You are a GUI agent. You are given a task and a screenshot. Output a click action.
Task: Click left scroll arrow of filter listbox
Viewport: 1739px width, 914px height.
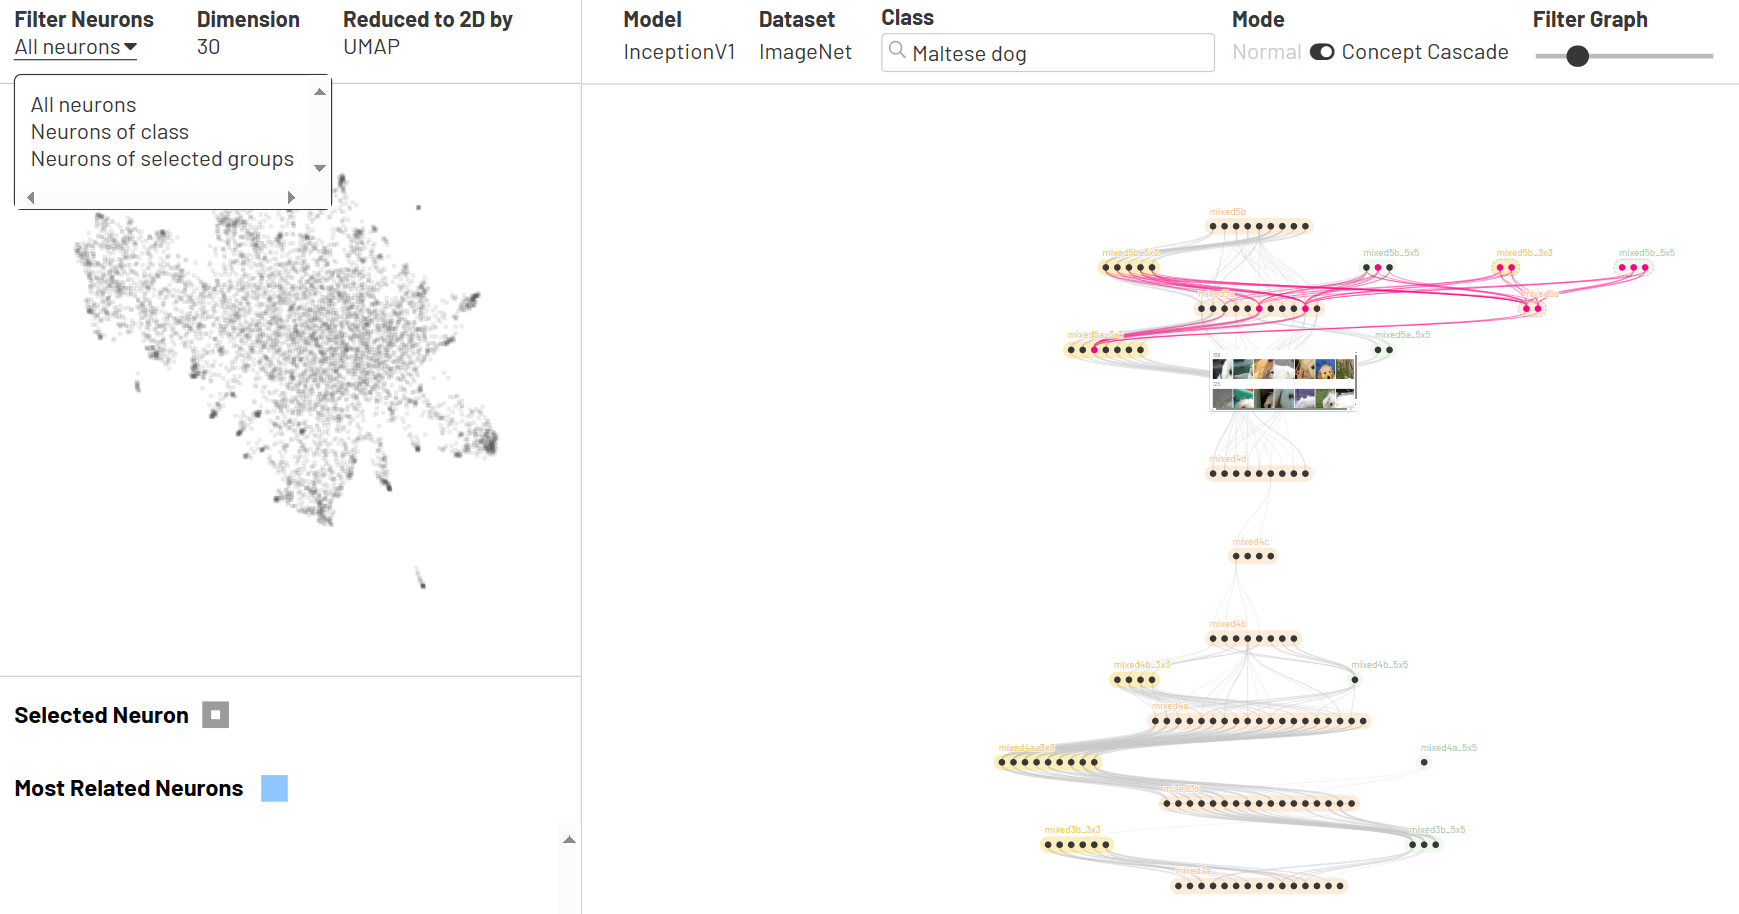click(x=31, y=198)
